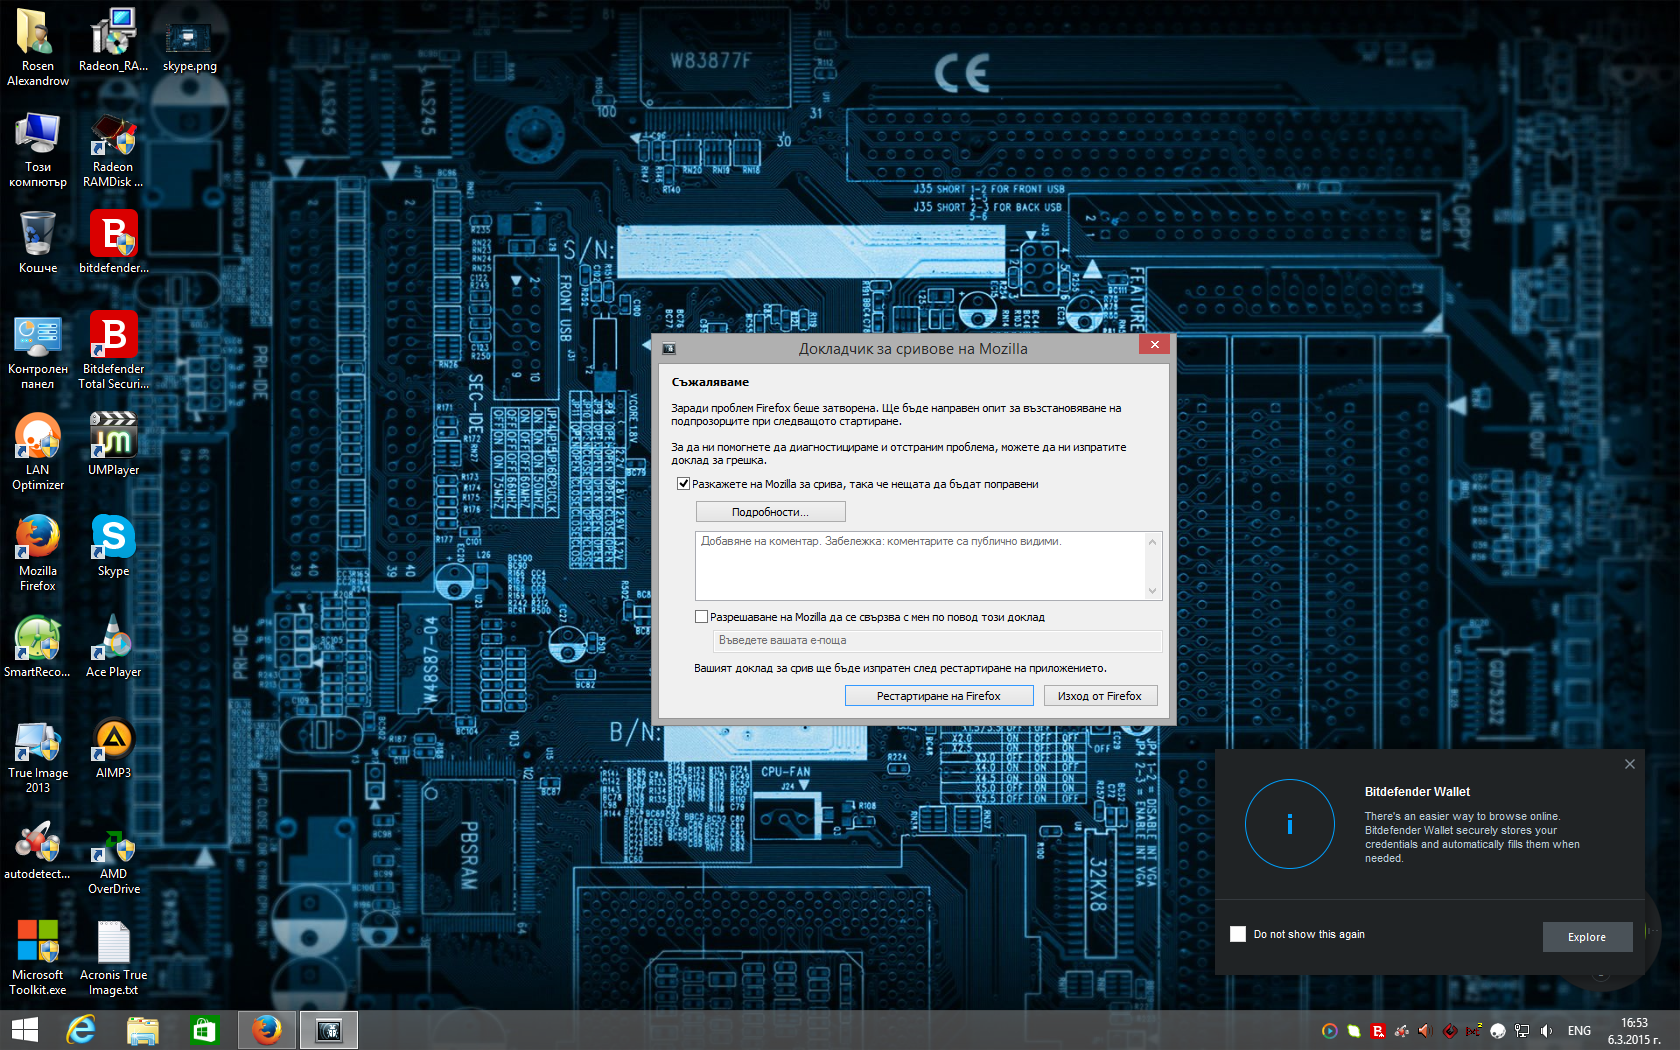Select the Radeon_RA... installer desktop icon
The image size is (1680, 1050).
(113, 40)
